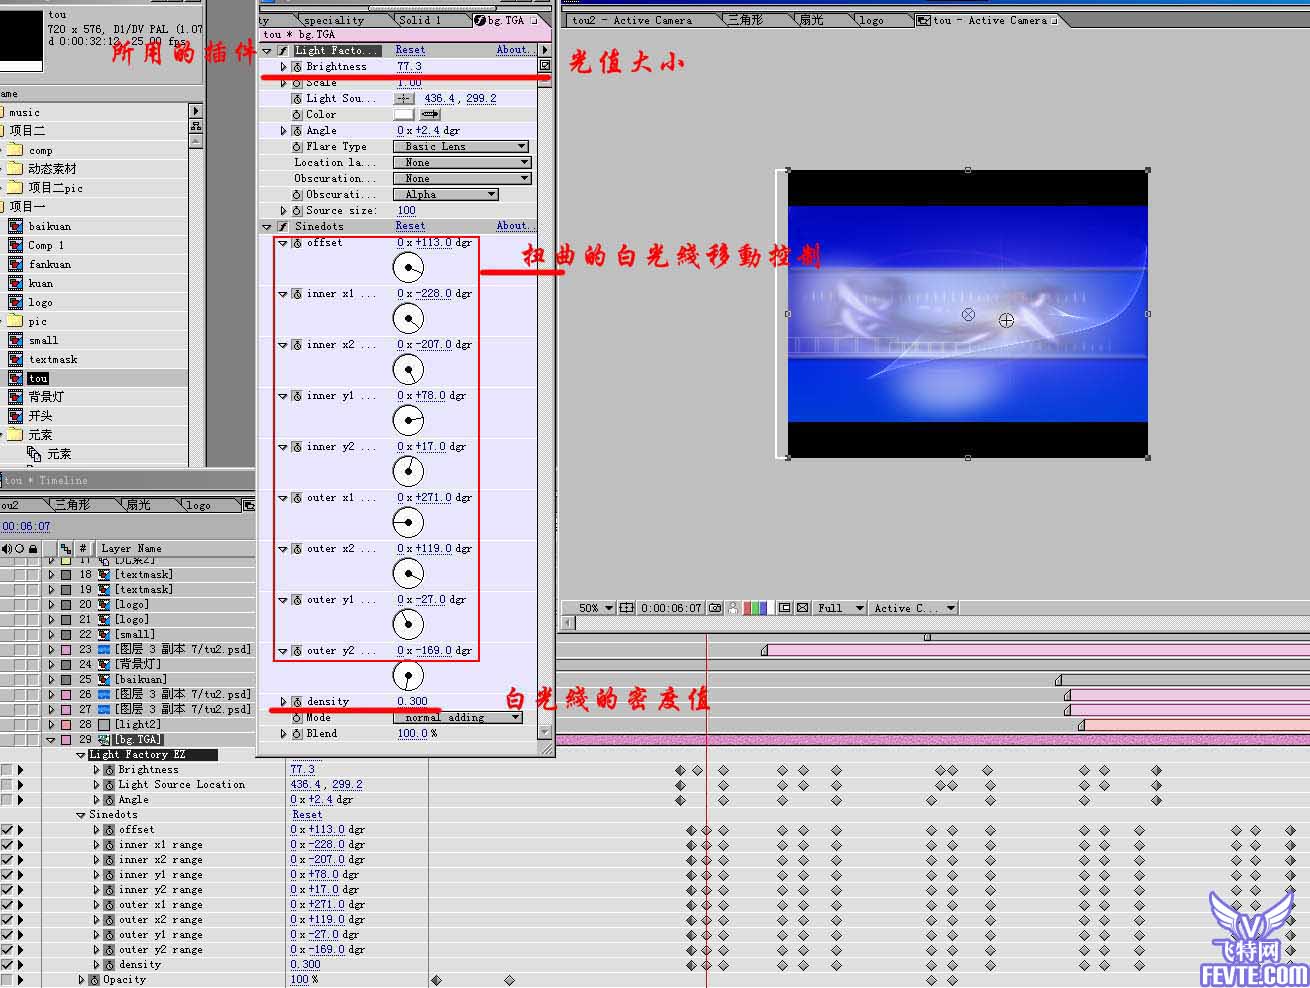The height and width of the screenshot is (988, 1310).
Task: Select the baikuan composition in project list
Action: pos(50,227)
